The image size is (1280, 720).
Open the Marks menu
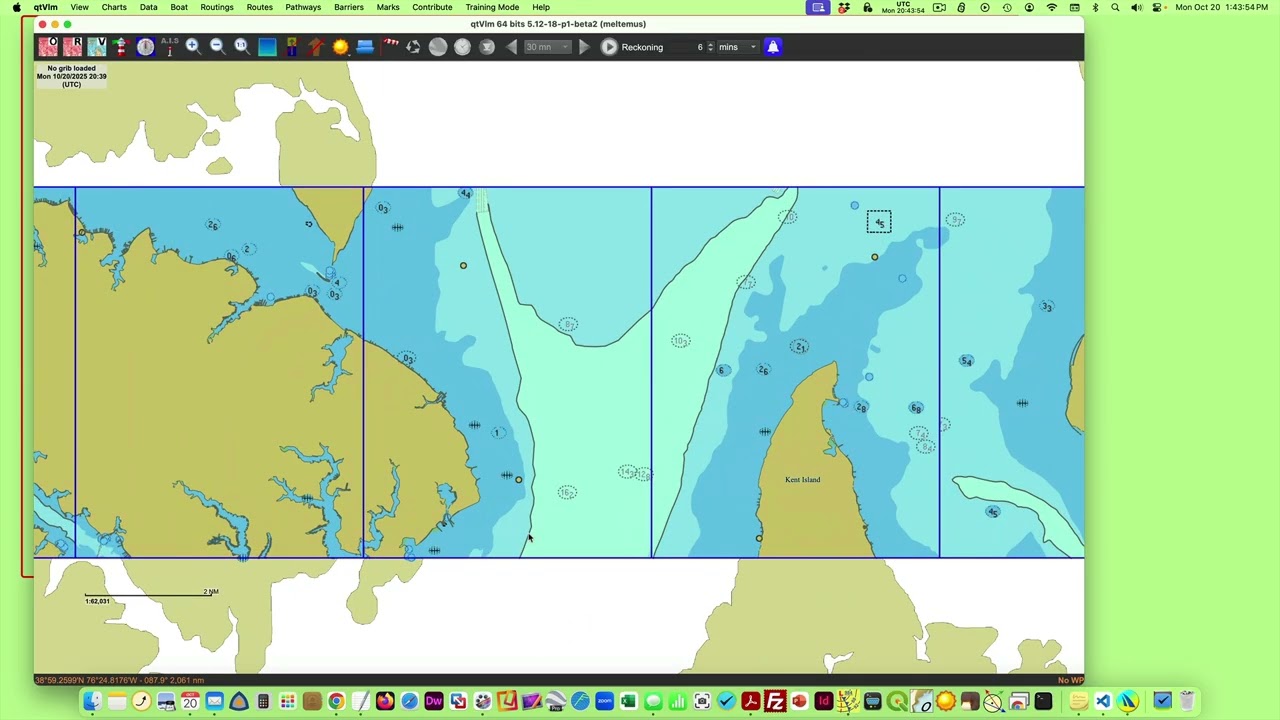pos(388,7)
